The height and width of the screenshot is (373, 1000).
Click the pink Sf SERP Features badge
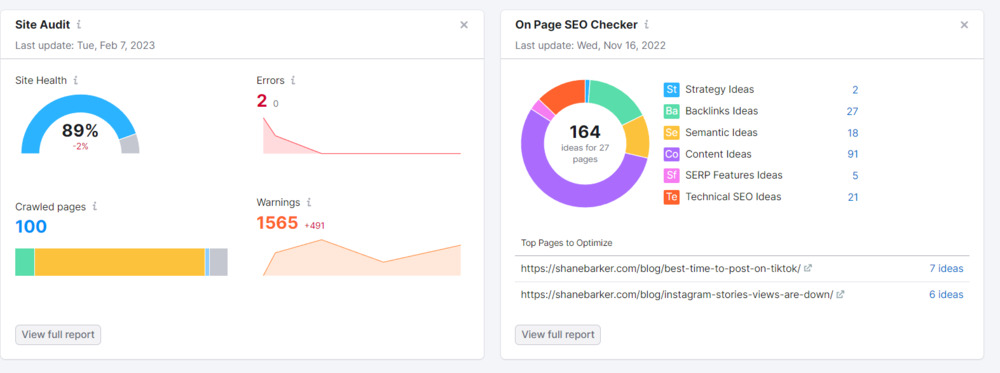(x=672, y=175)
